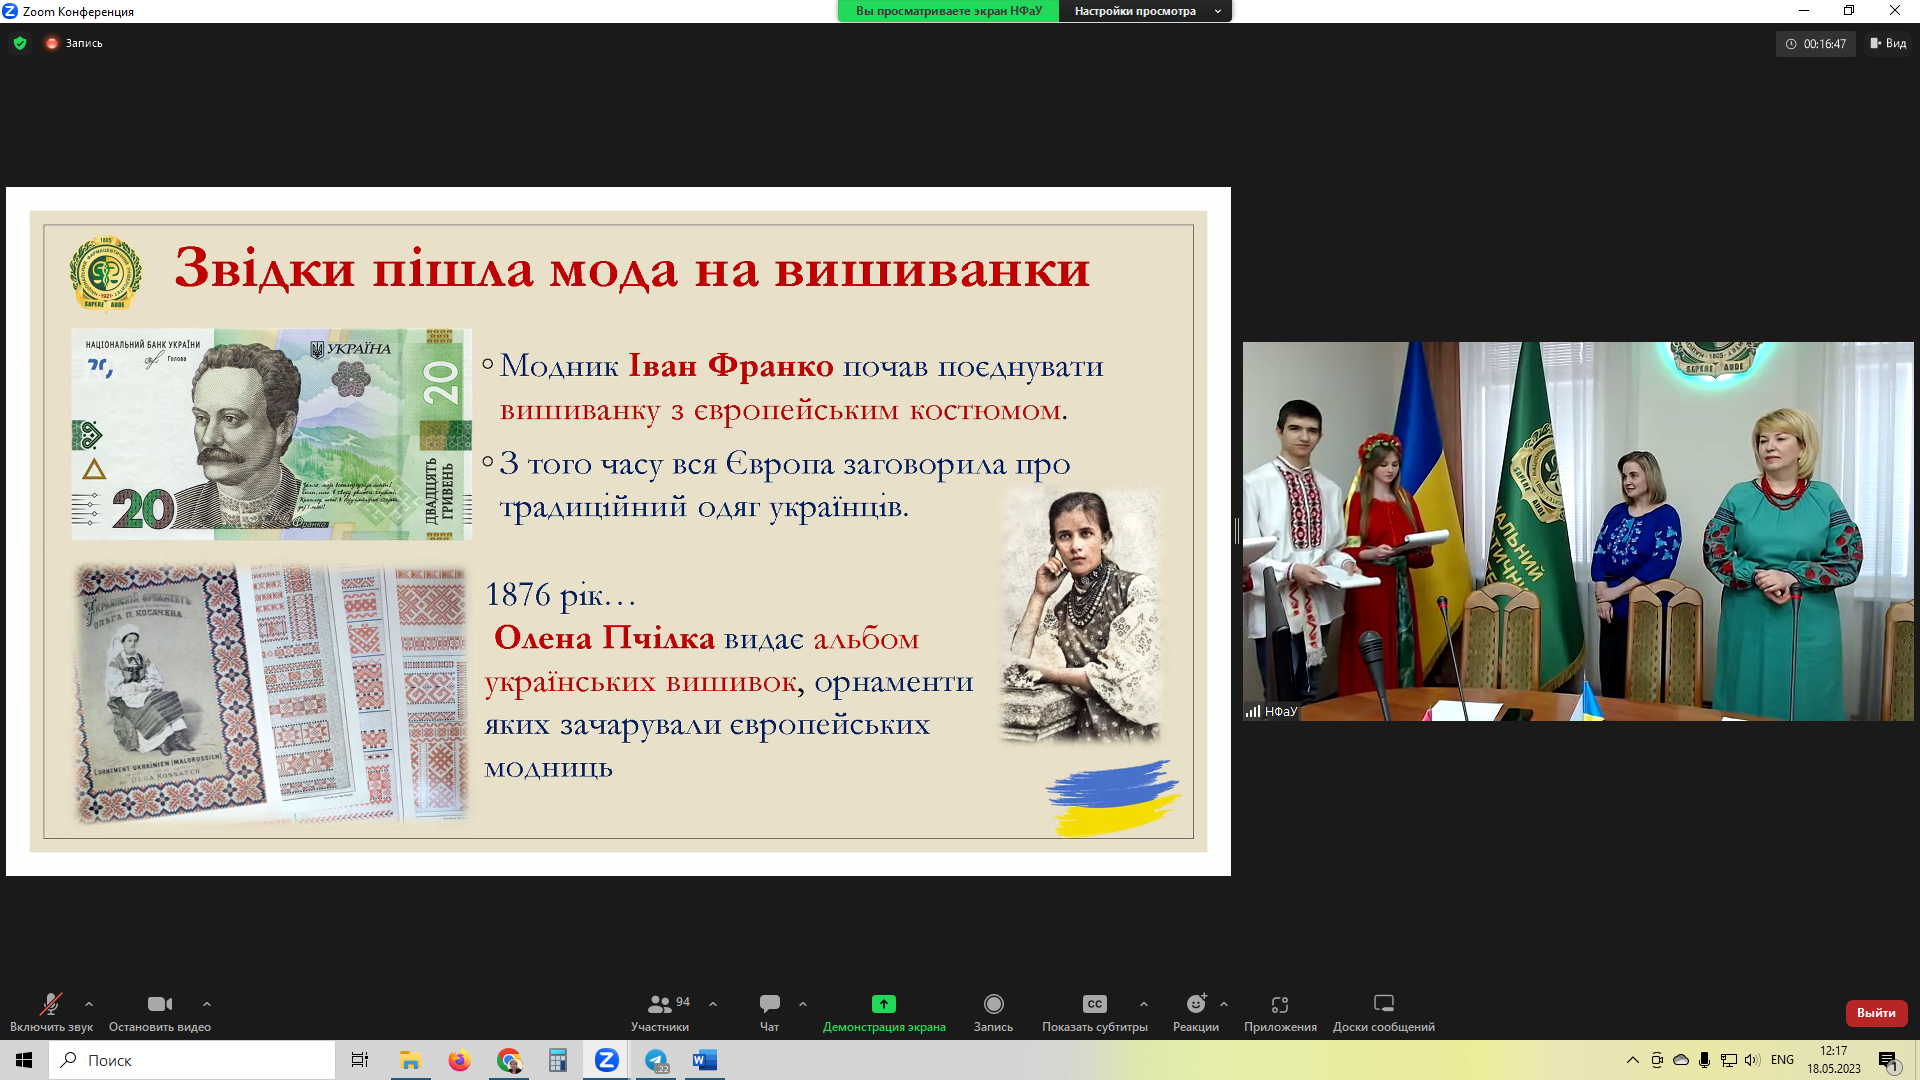
Task: Click the Meet Now tray icon
Action: point(1657,1060)
